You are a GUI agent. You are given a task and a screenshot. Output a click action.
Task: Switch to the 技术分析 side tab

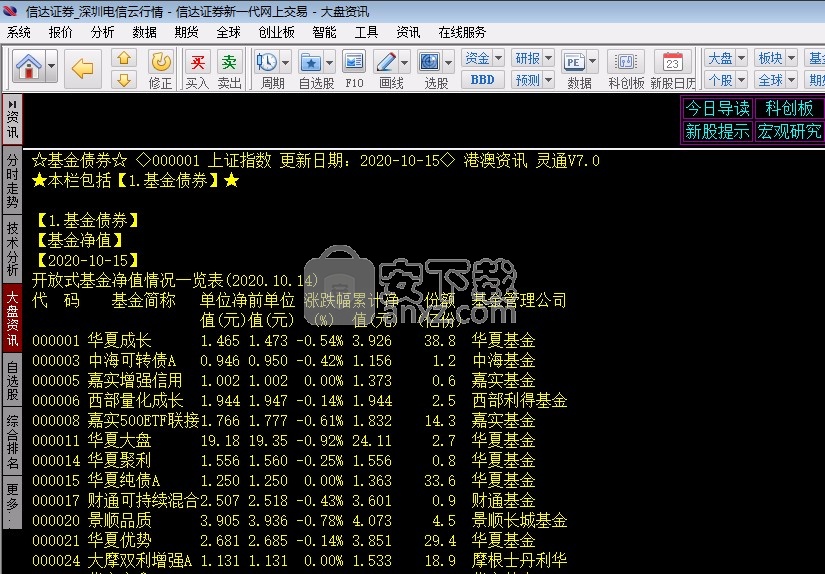pyautogui.click(x=13, y=249)
